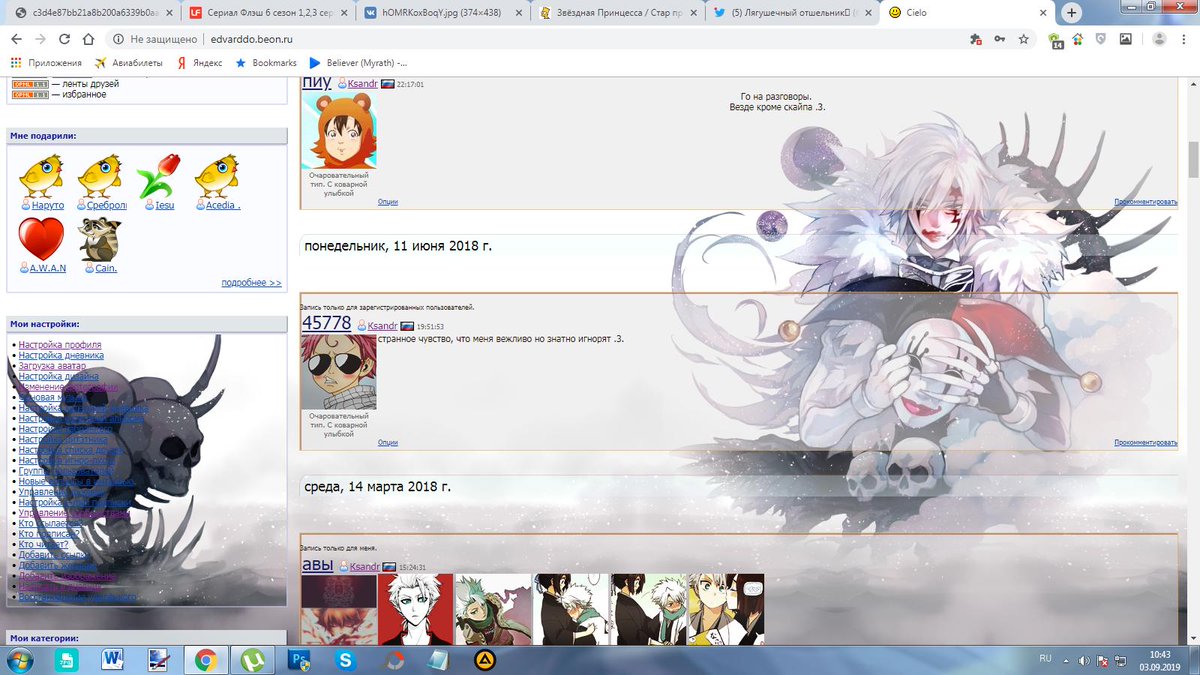Bookmark this page with the star icon
The height and width of the screenshot is (675, 1200).
click(x=1023, y=39)
